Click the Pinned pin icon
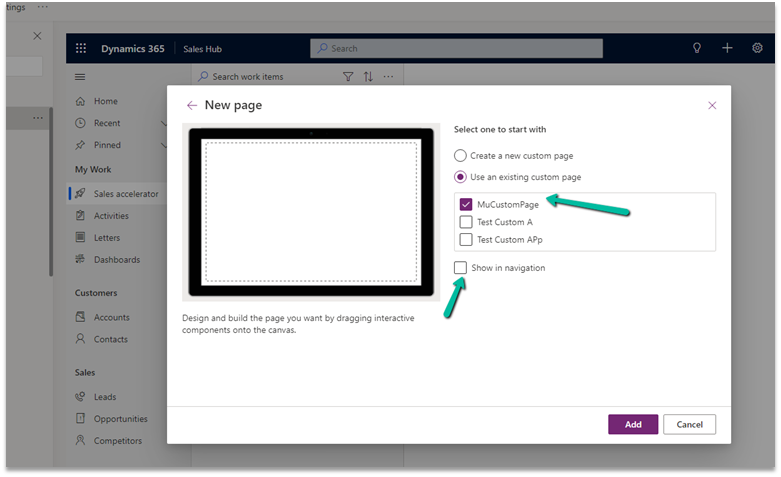 point(80,145)
